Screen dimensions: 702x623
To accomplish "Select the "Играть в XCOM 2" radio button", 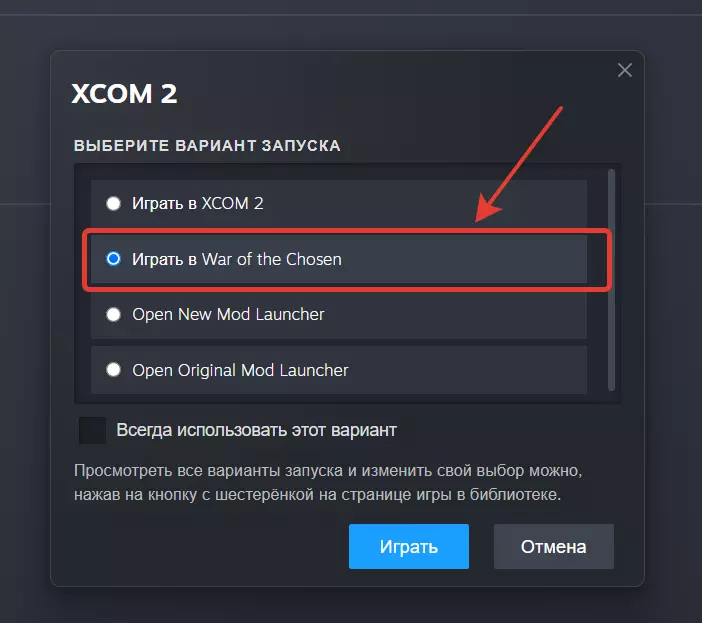I will 113,203.
